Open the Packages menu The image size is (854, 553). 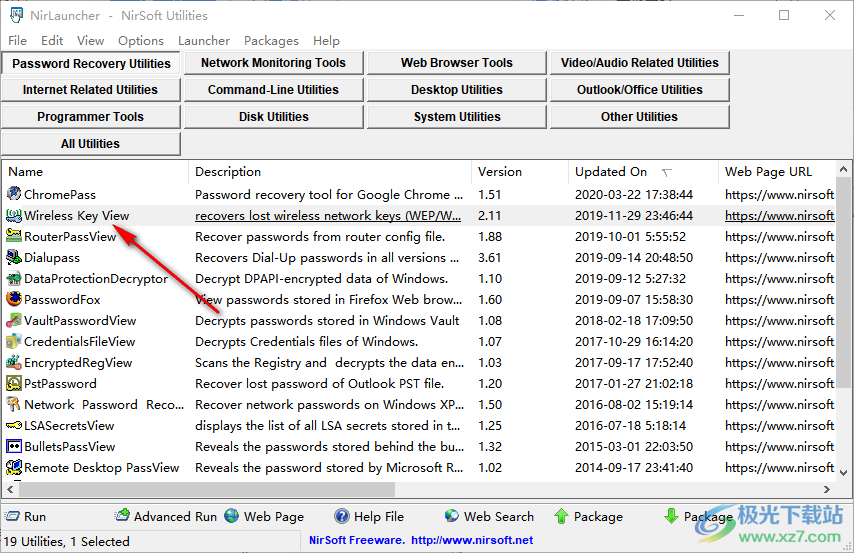click(x=271, y=41)
